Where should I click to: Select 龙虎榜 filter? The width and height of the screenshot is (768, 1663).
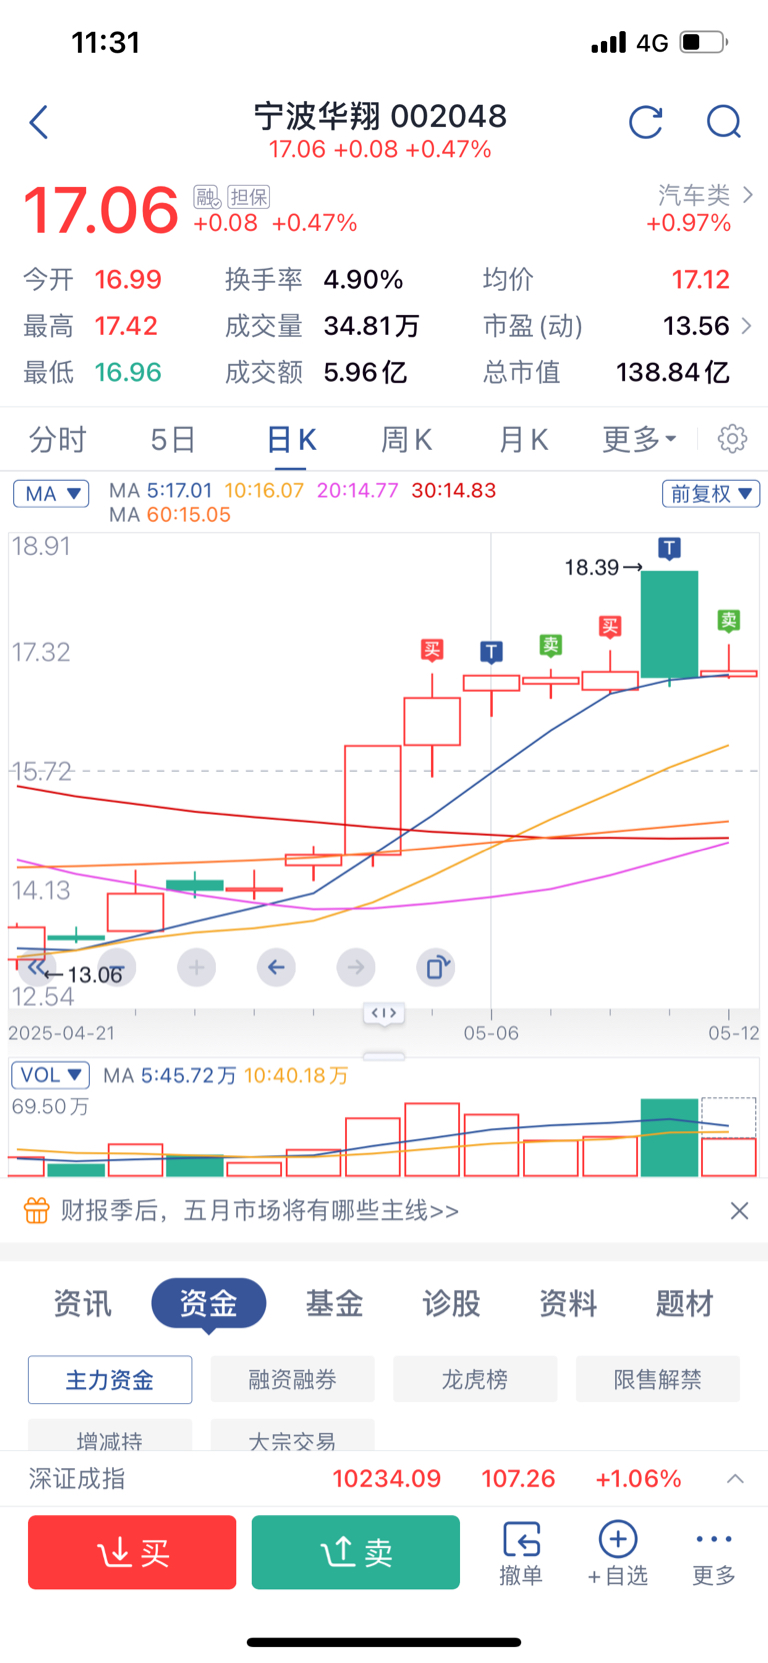click(x=475, y=1380)
